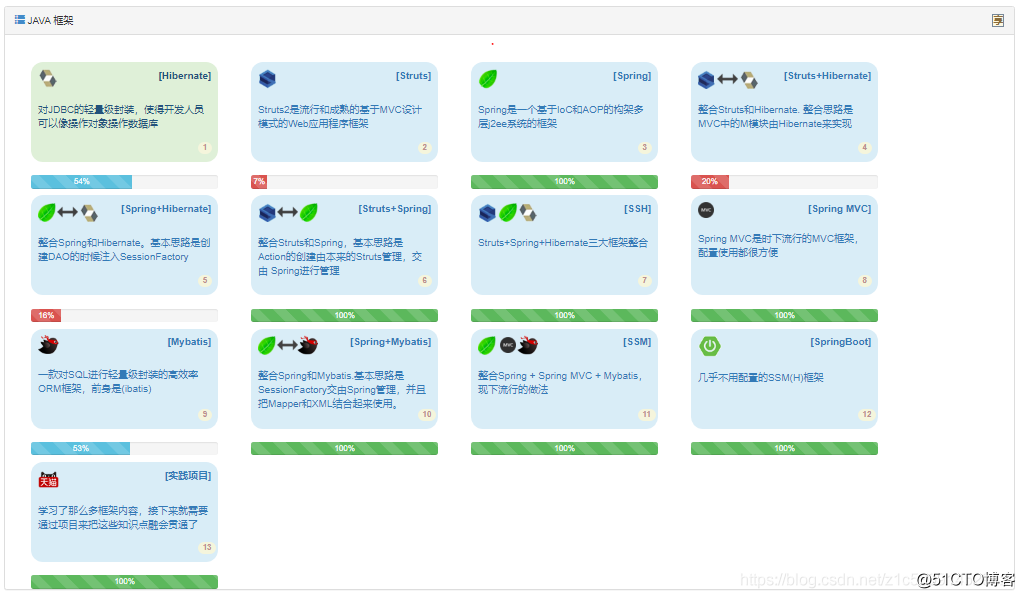Click the Hibernate description starting 对JDBC的轻量级封装

click(121, 116)
